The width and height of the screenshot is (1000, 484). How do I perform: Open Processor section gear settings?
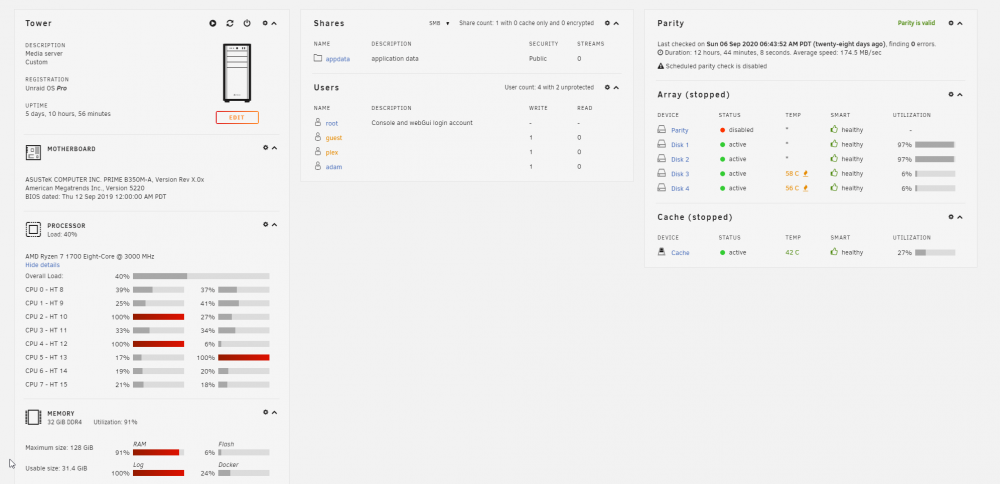pyautogui.click(x=265, y=224)
